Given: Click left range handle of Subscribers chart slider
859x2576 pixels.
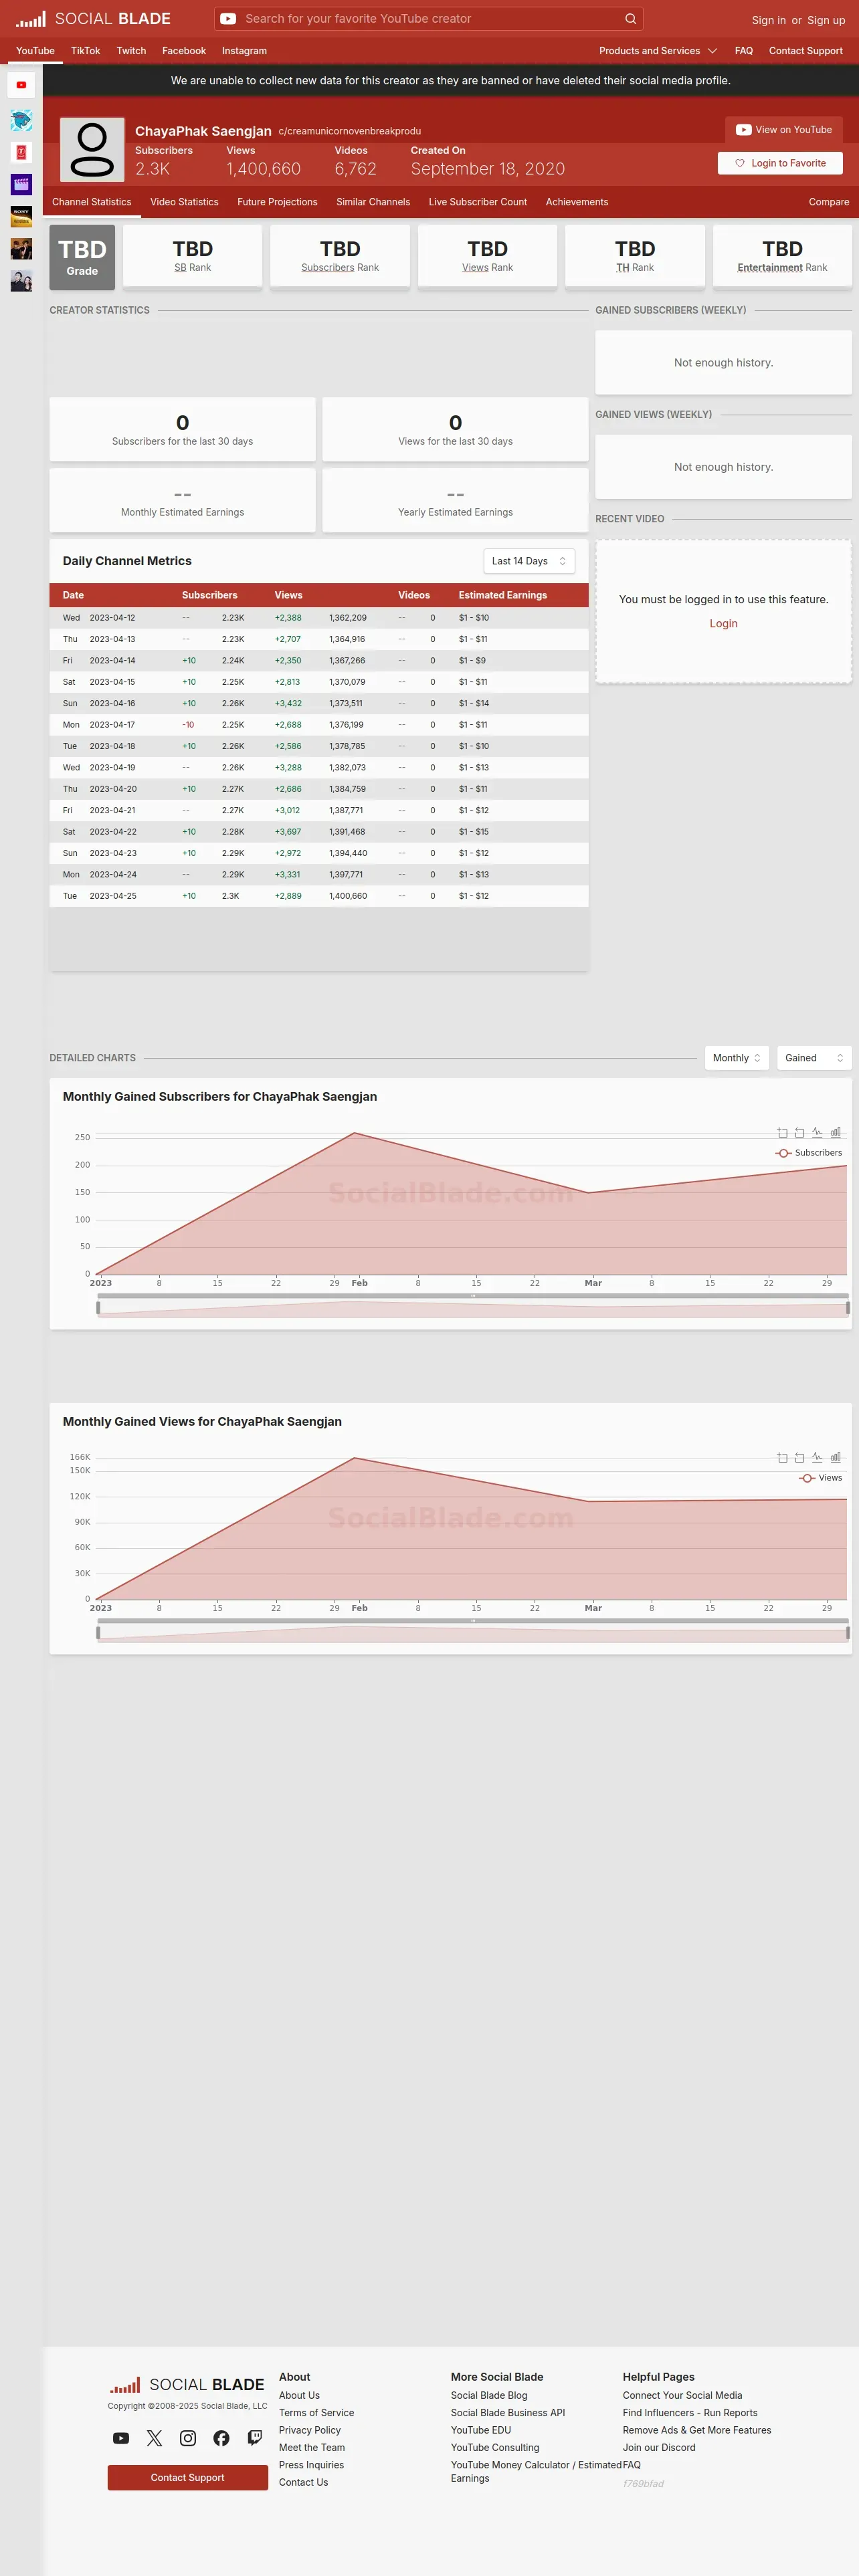Looking at the screenshot, I should click(98, 1307).
